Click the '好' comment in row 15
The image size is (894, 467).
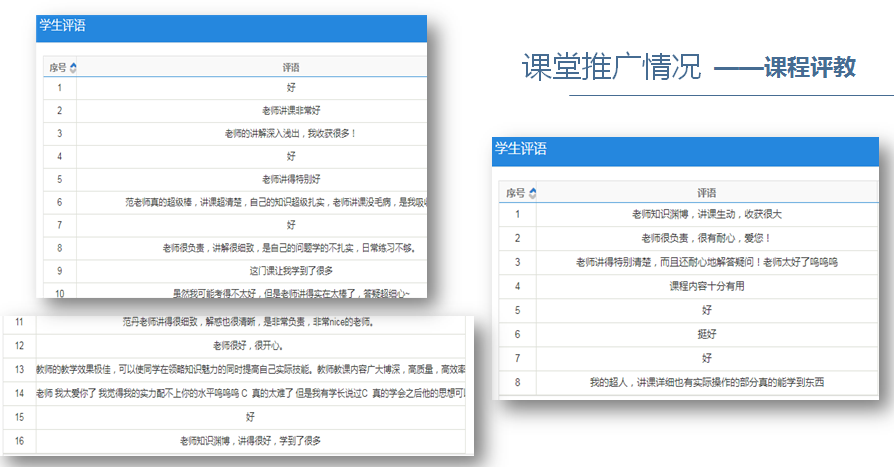coord(250,417)
